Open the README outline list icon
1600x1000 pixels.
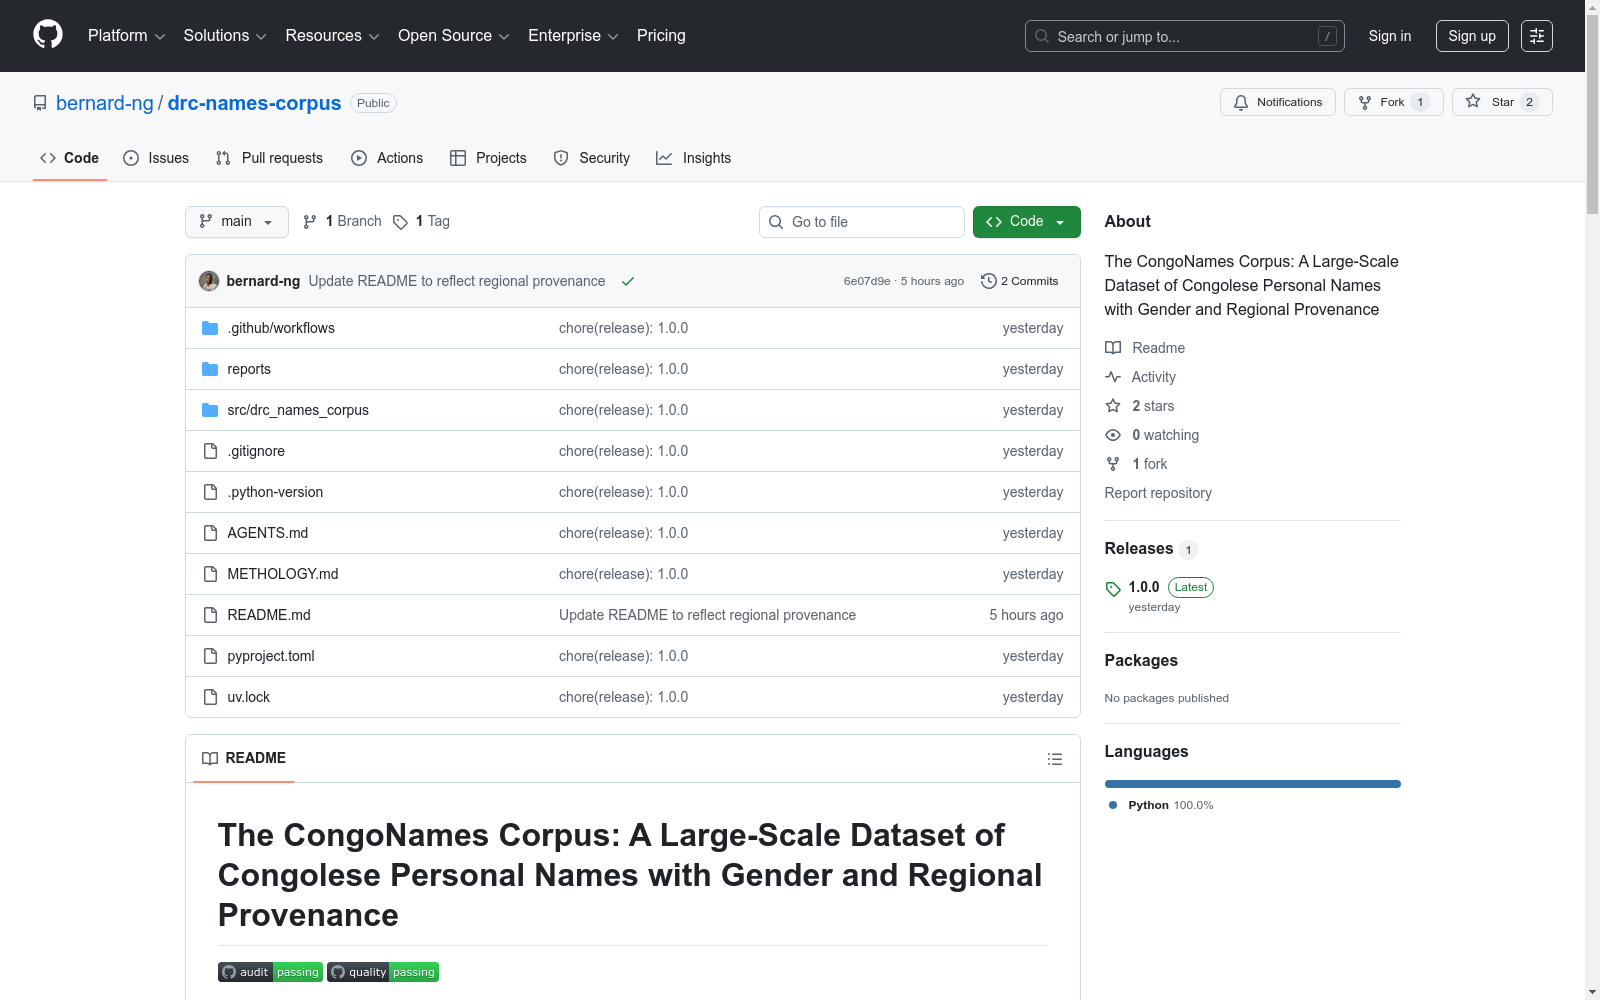coord(1054,759)
